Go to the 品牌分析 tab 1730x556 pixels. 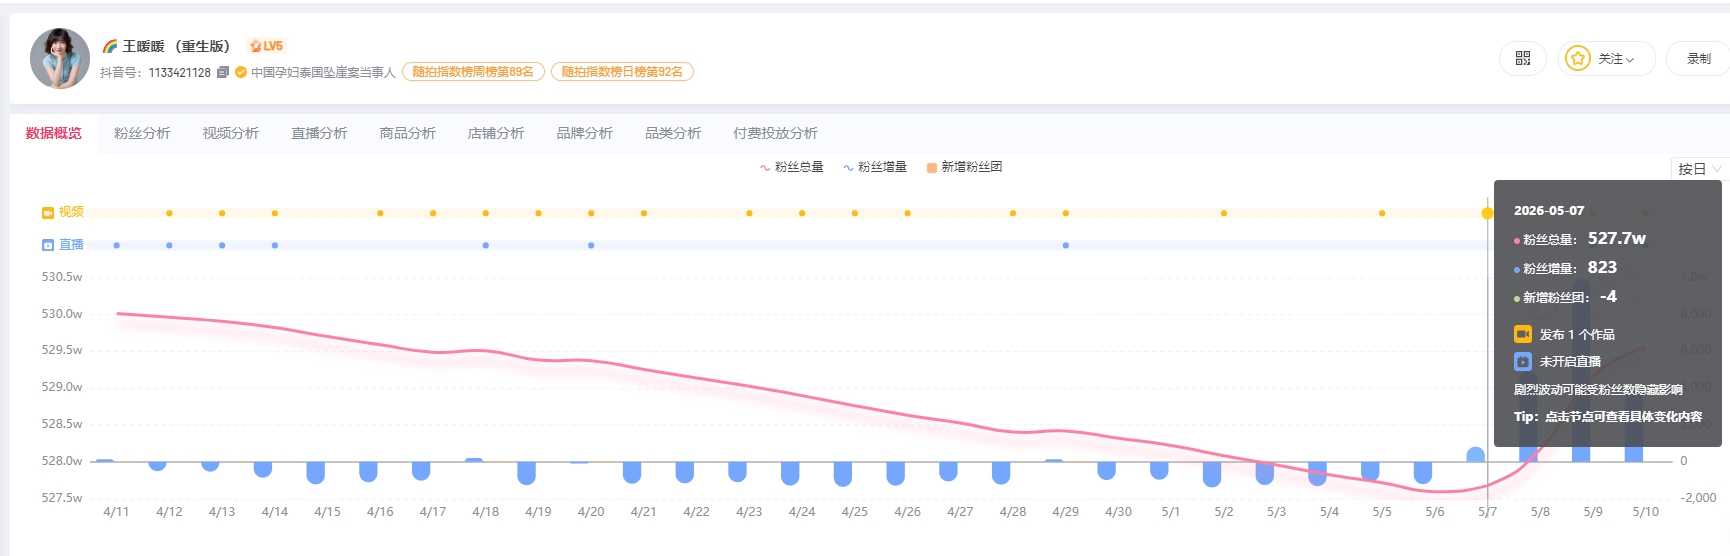(x=585, y=133)
